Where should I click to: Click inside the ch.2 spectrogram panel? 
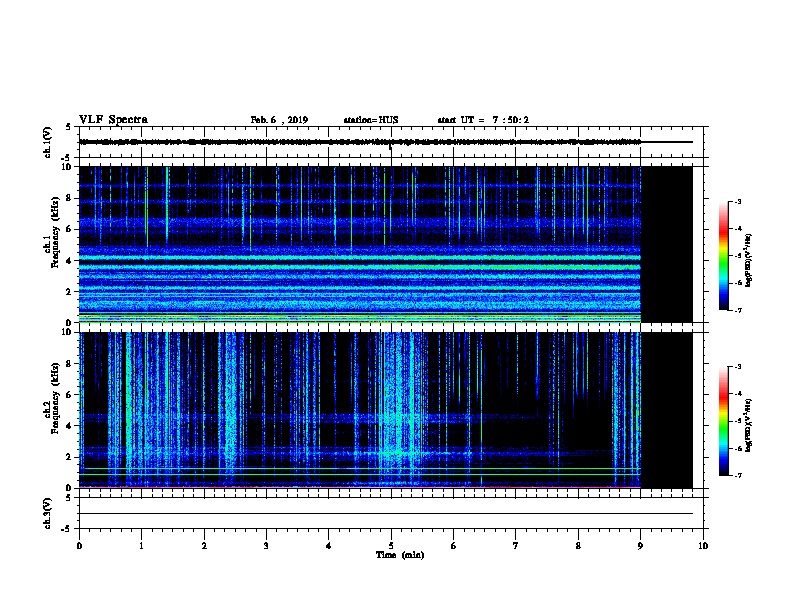pyautogui.click(x=360, y=410)
